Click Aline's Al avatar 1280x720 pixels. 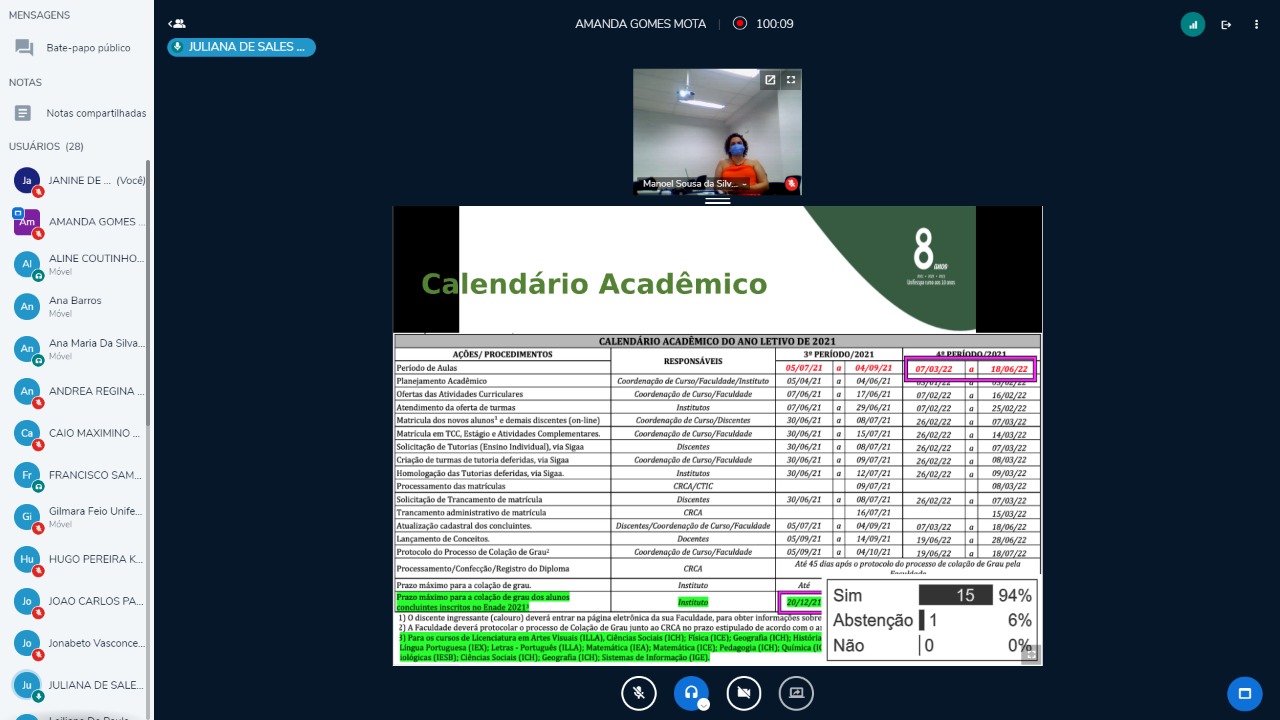(x=27, y=264)
